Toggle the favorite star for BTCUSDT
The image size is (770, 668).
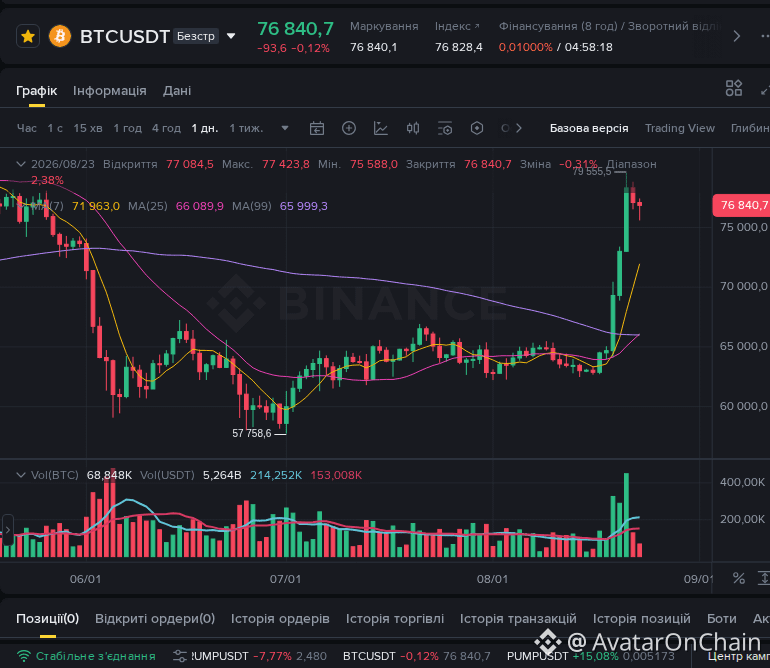28,36
